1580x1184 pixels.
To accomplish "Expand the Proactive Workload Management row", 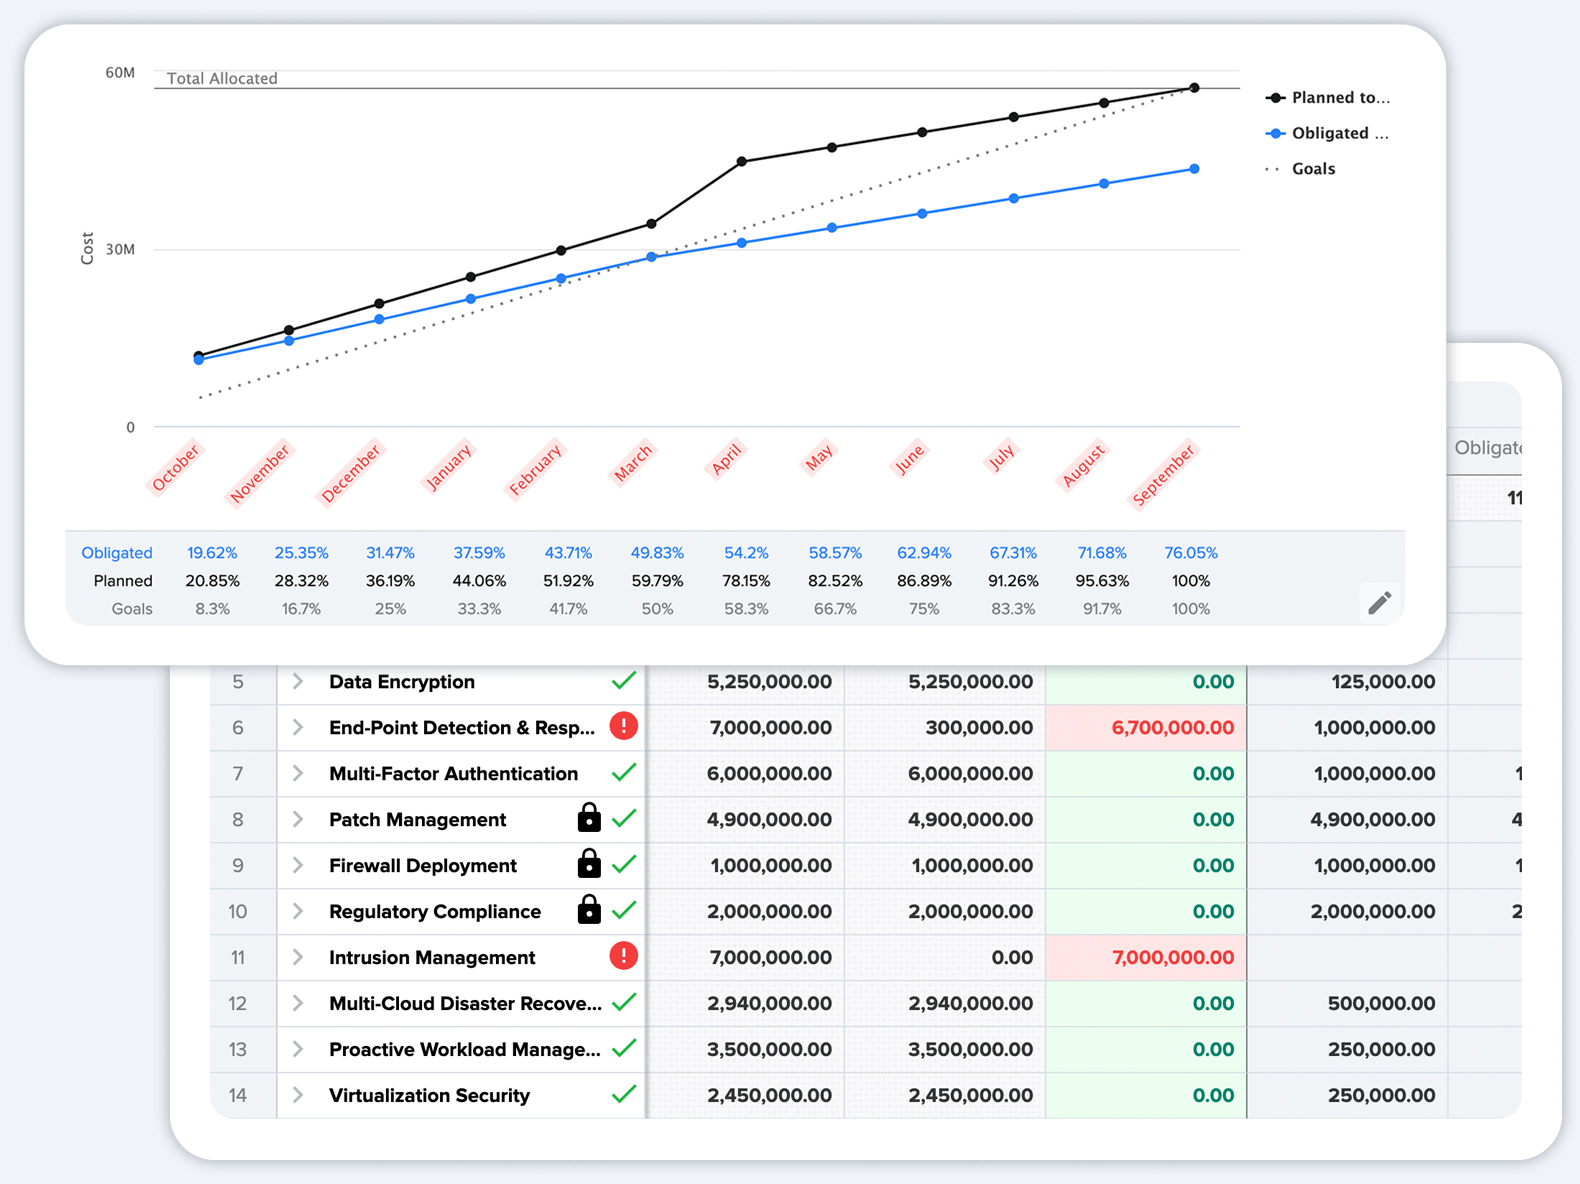I will 298,1049.
